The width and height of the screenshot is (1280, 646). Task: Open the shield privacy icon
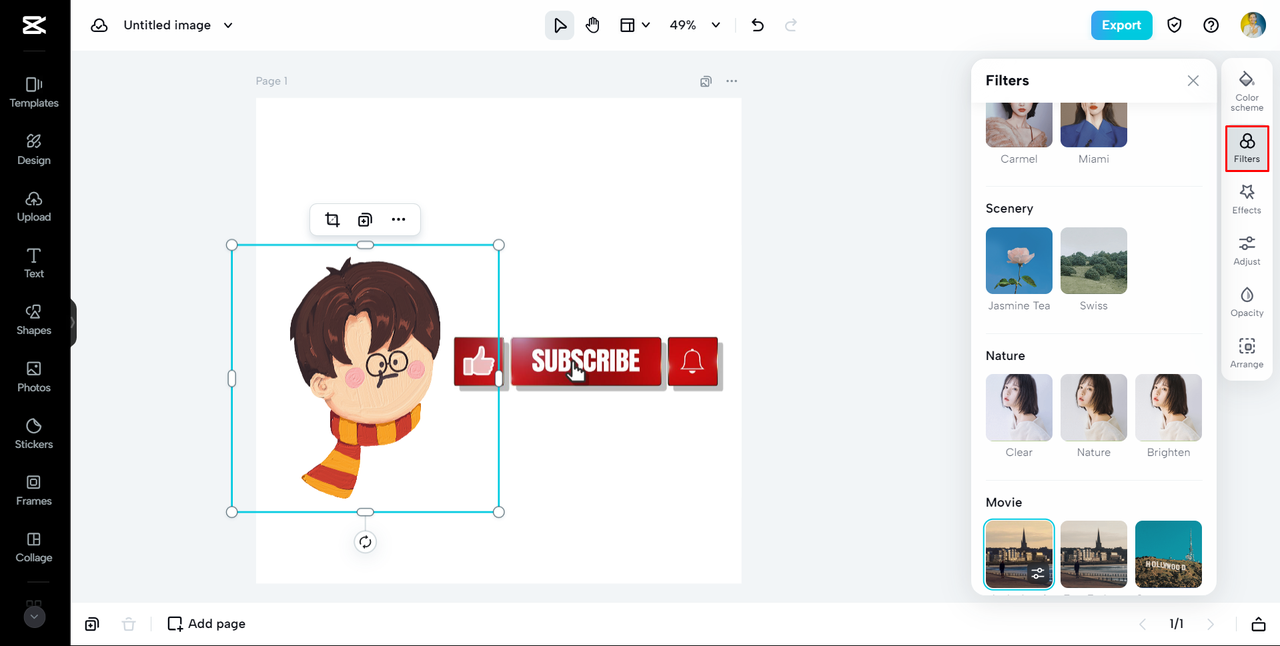(1175, 25)
